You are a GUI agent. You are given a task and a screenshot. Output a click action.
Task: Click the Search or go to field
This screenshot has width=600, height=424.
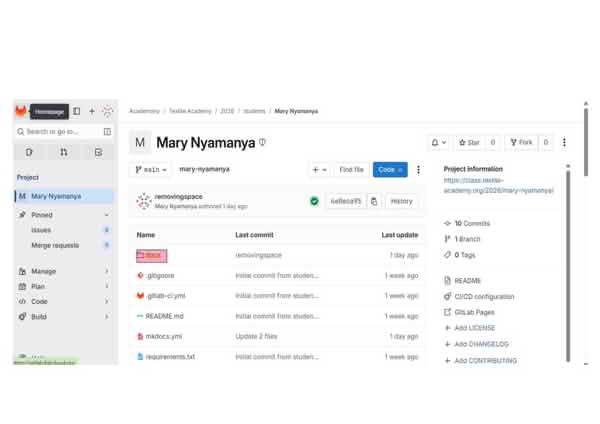60,131
